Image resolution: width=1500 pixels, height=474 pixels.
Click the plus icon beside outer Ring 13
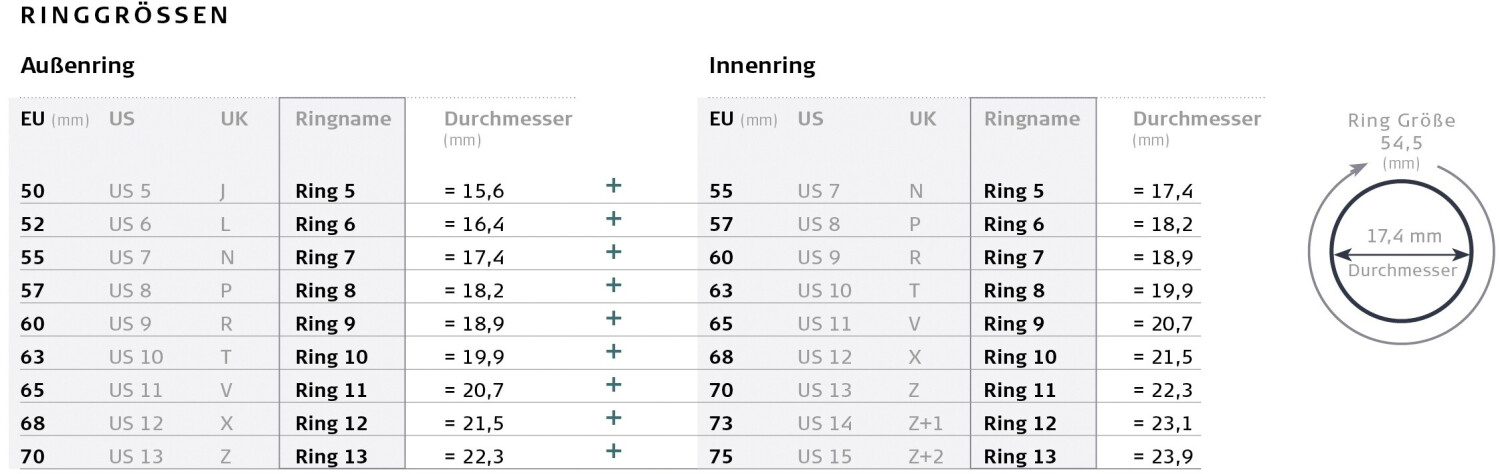[x=614, y=450]
